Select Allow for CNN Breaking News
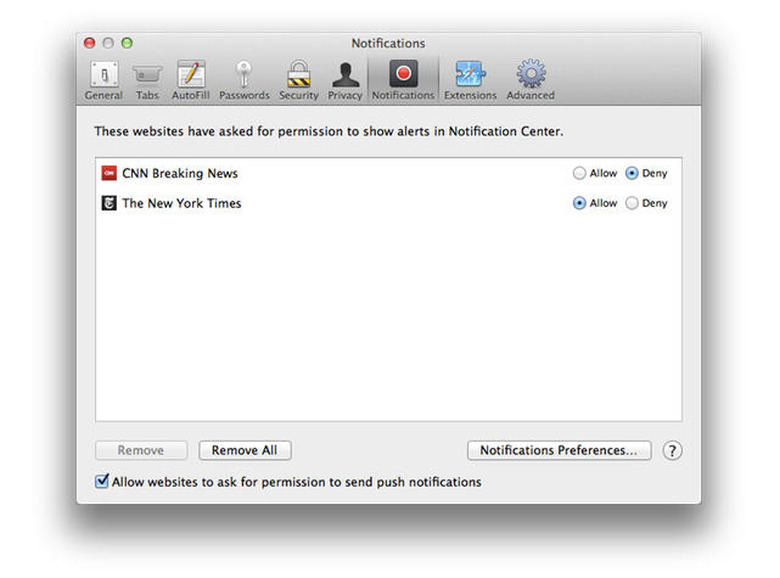780x578 pixels. [579, 173]
